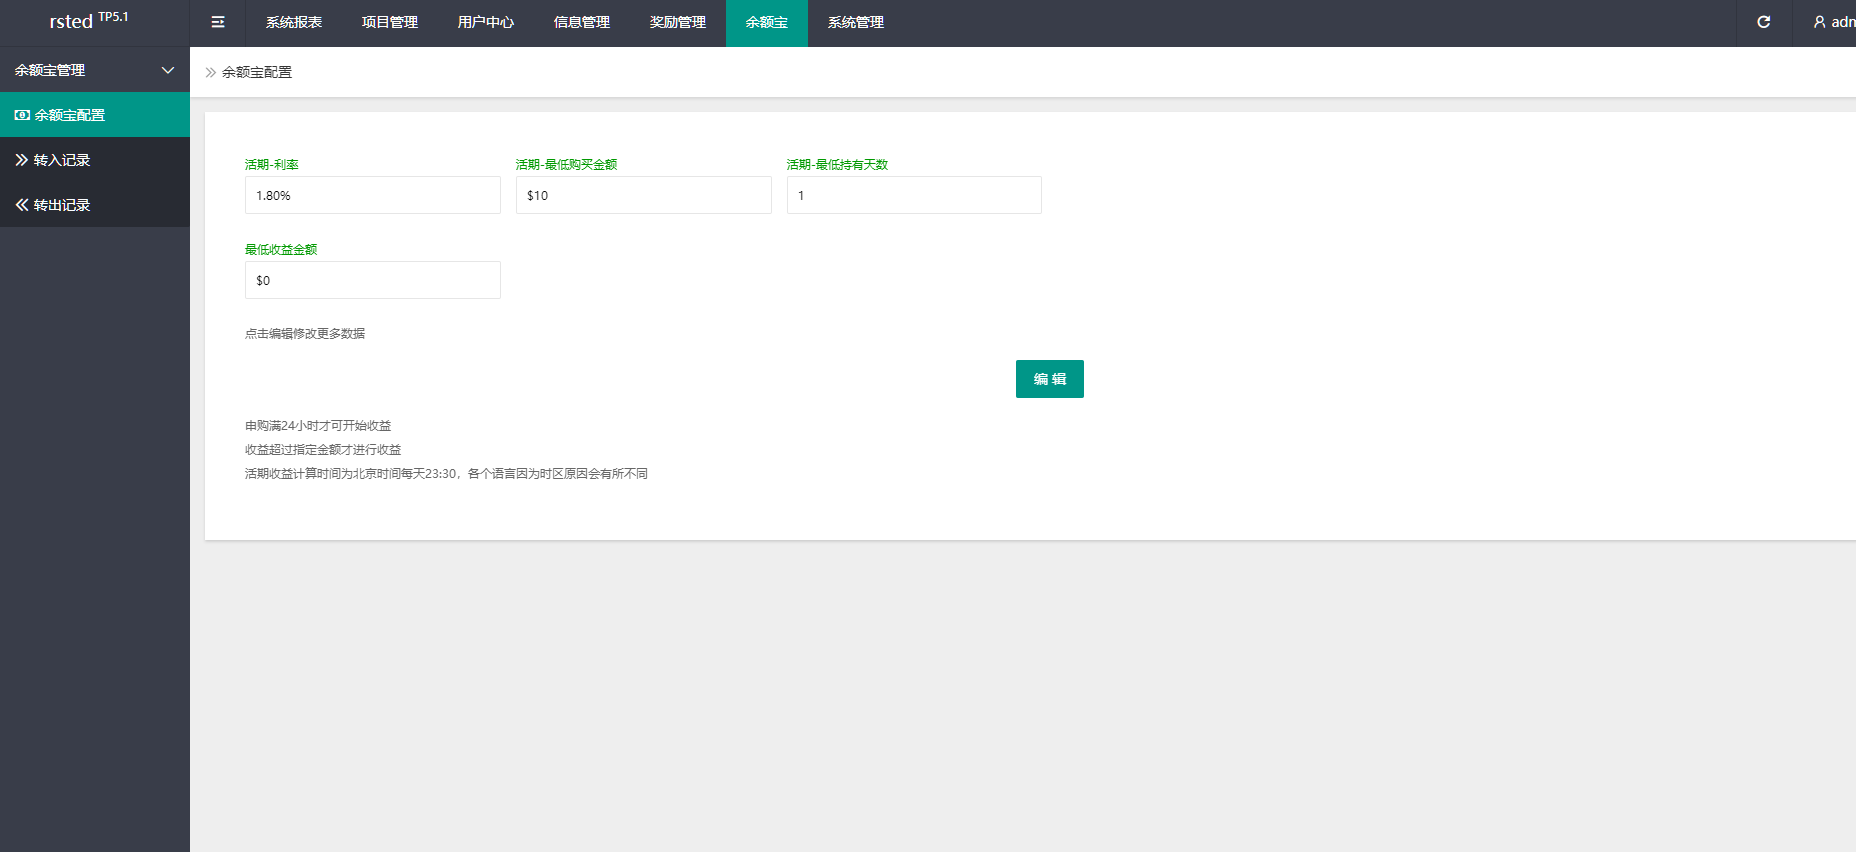Screen dimensions: 1856x852
Task: Open the 系统报表 top menu
Action: [x=294, y=22]
